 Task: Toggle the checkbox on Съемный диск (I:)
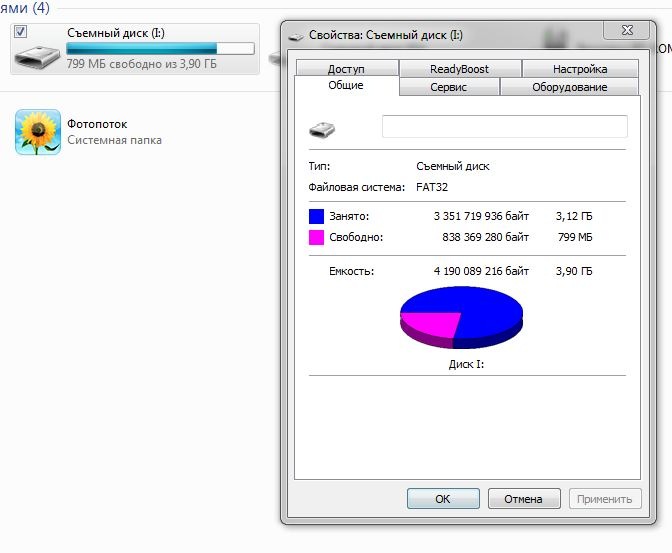click(x=20, y=31)
